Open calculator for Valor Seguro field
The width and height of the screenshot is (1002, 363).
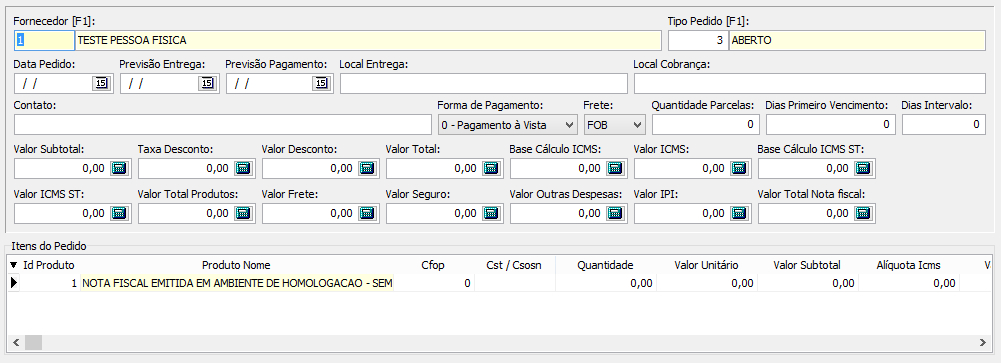click(x=491, y=213)
